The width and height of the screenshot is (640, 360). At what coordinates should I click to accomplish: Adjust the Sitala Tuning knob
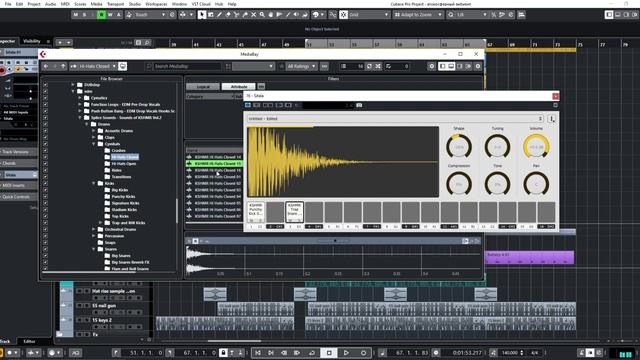tap(498, 147)
